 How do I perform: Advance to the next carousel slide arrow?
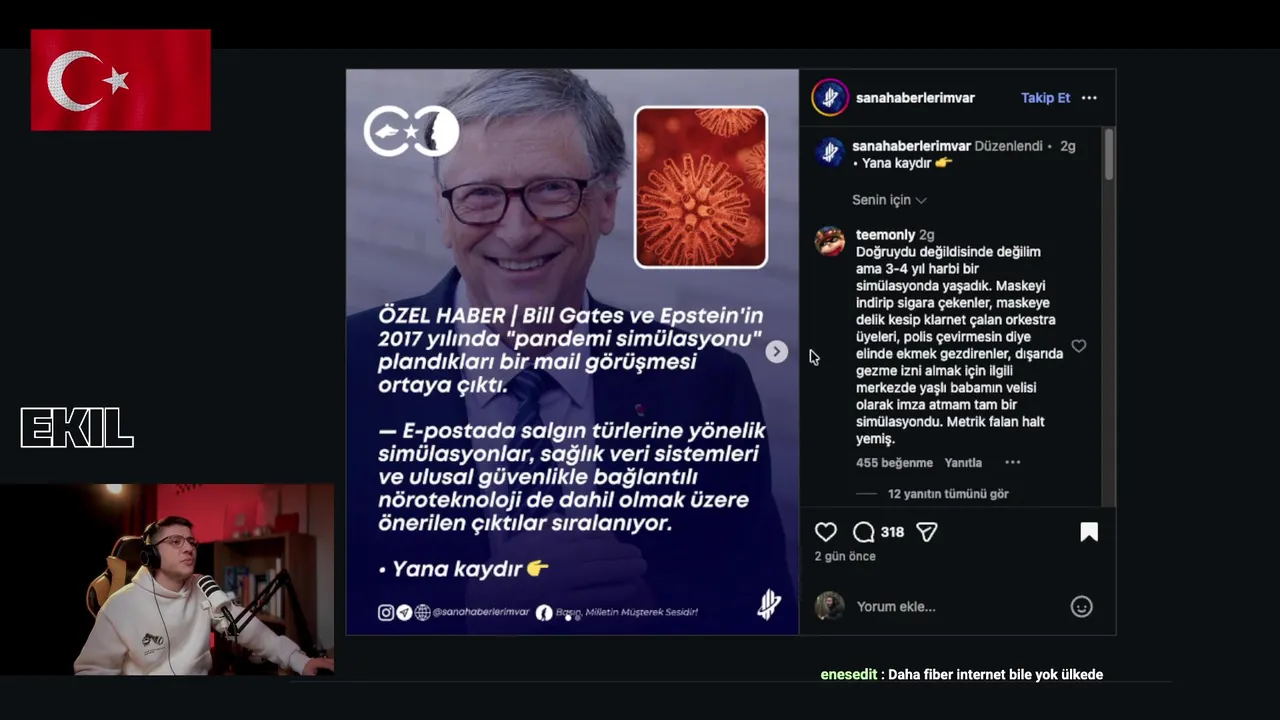(776, 352)
